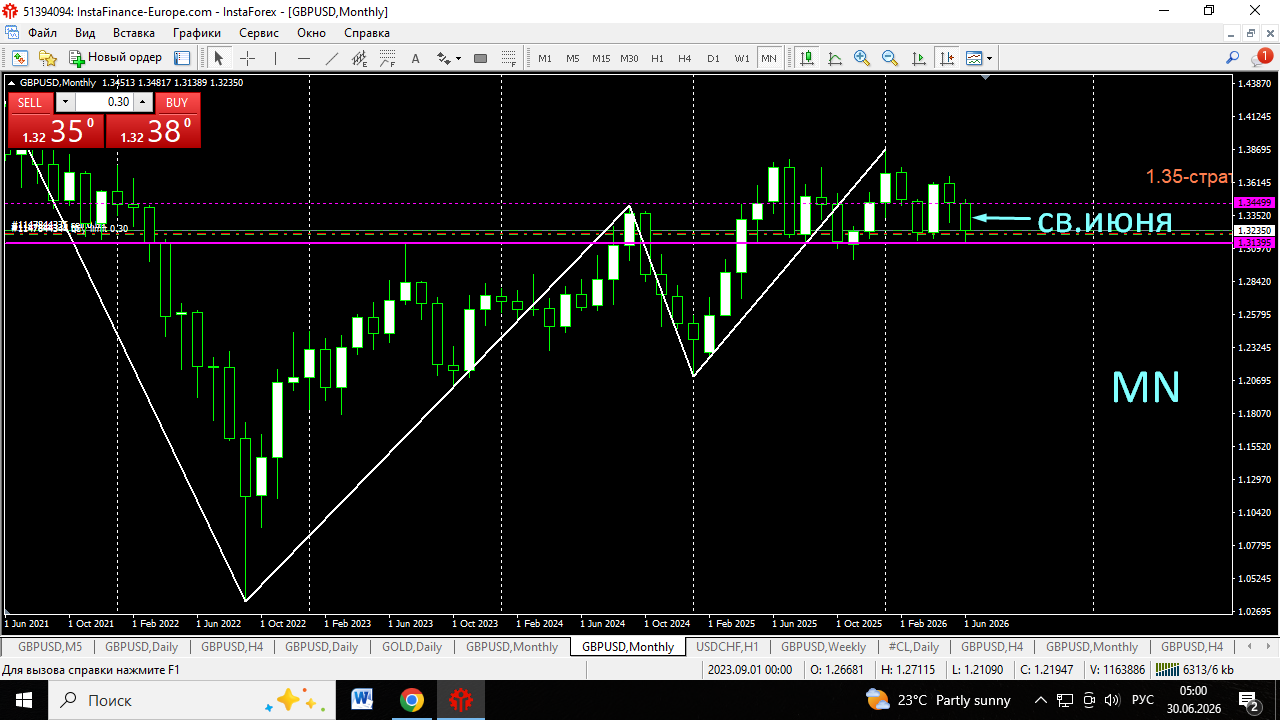Pick the Fibonacci retracement tool
The height and width of the screenshot is (720, 1280).
pos(388,58)
